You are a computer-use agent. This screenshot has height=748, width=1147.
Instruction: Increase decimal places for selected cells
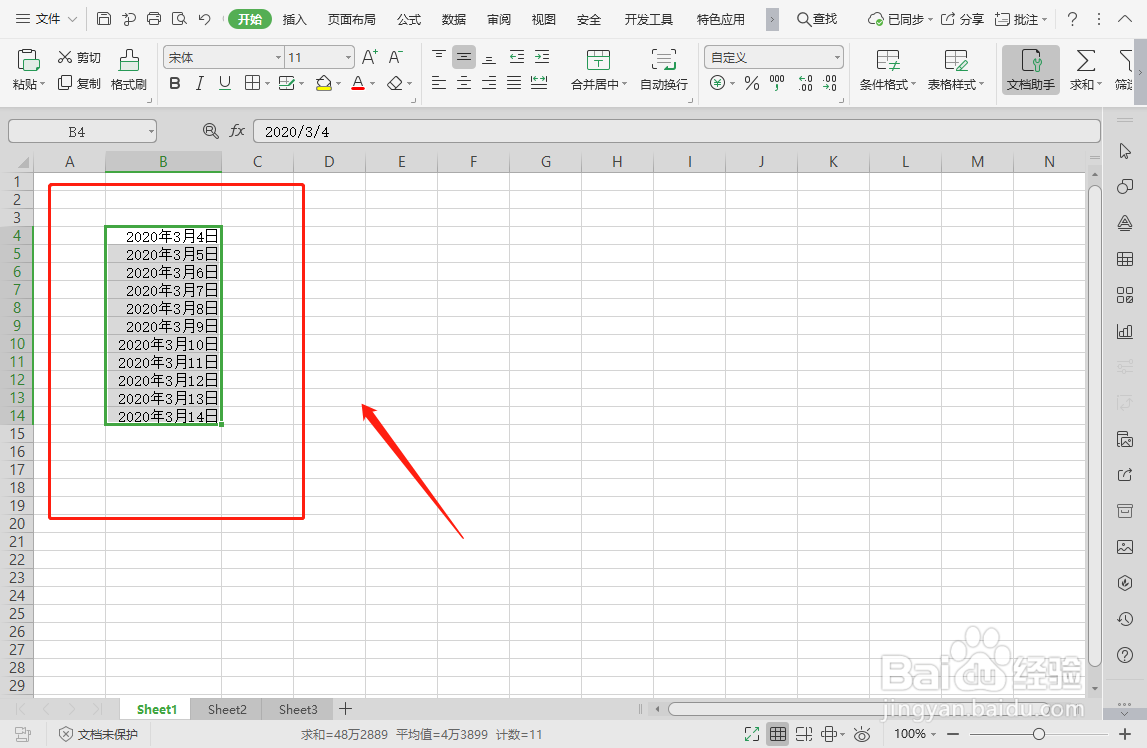(805, 84)
